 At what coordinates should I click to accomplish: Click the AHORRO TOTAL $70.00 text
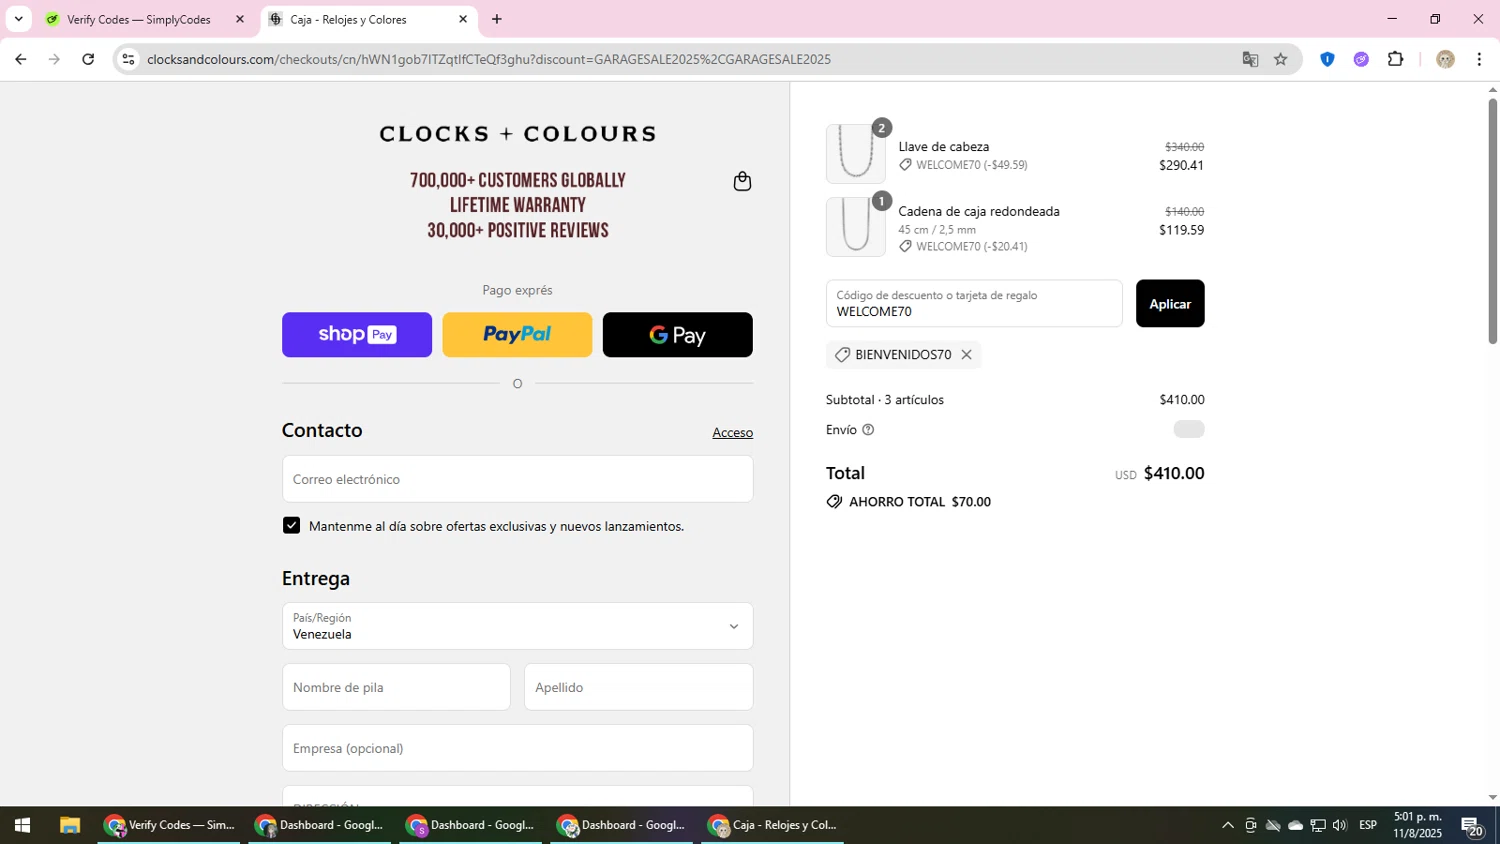[x=919, y=502]
